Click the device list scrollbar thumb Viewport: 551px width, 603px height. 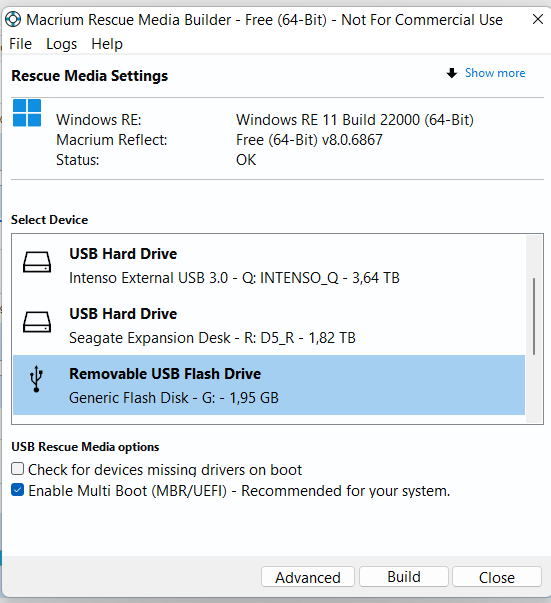[534, 316]
